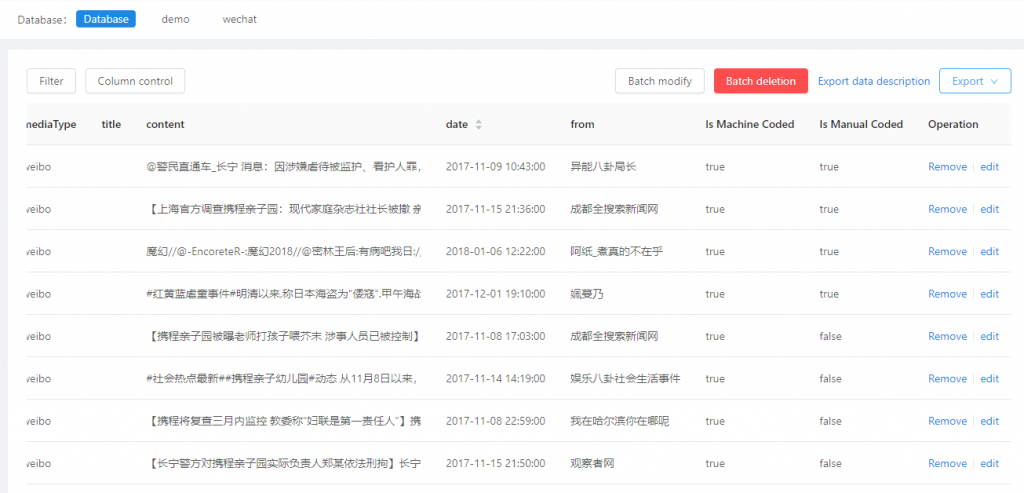This screenshot has height=493, width=1024.
Task: Switch to the wechat database tab
Action: pos(238,19)
